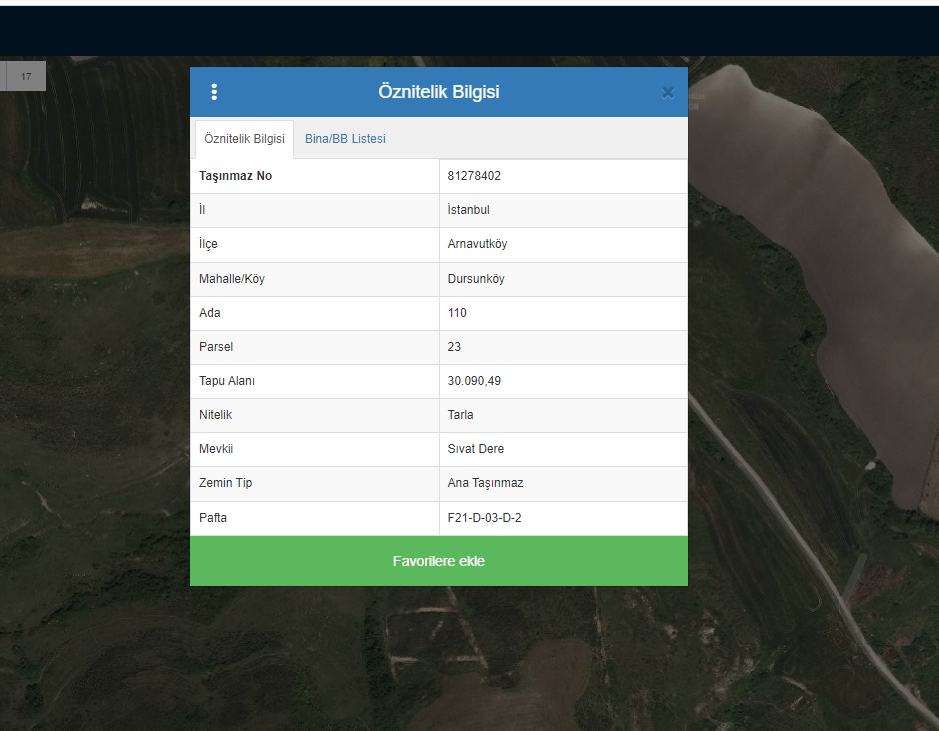This screenshot has width=939, height=731.
Task: Close the Öznitelik Bilgisi dialog
Action: (x=667, y=93)
